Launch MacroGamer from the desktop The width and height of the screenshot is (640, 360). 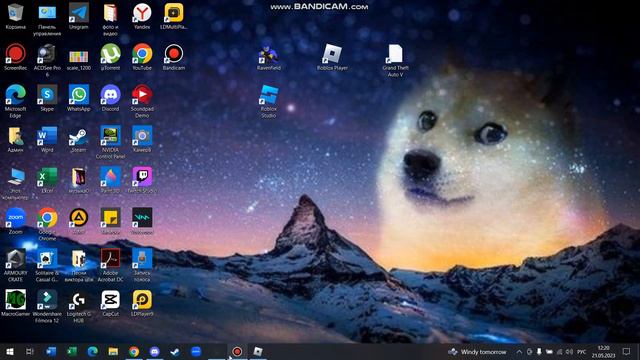pyautogui.click(x=16, y=303)
